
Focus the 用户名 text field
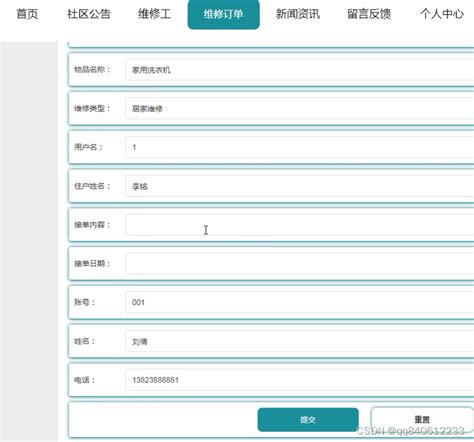[300, 147]
